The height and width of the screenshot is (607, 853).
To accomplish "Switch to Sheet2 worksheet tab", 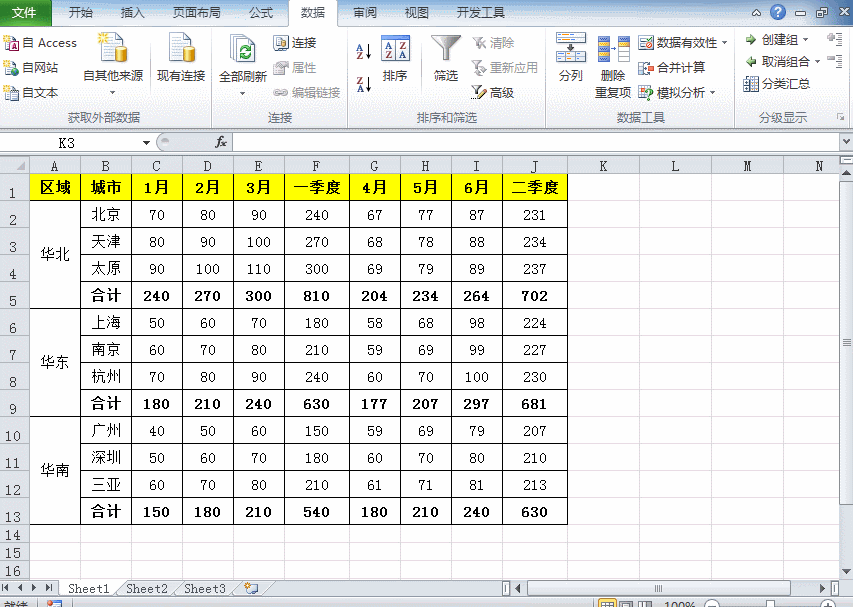I will pos(146,589).
